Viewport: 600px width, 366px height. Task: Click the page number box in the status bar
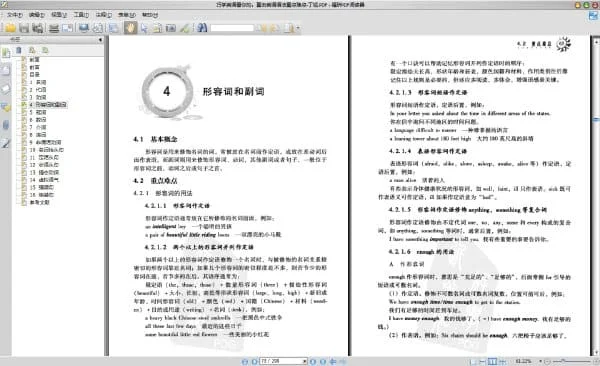[x=280, y=361]
